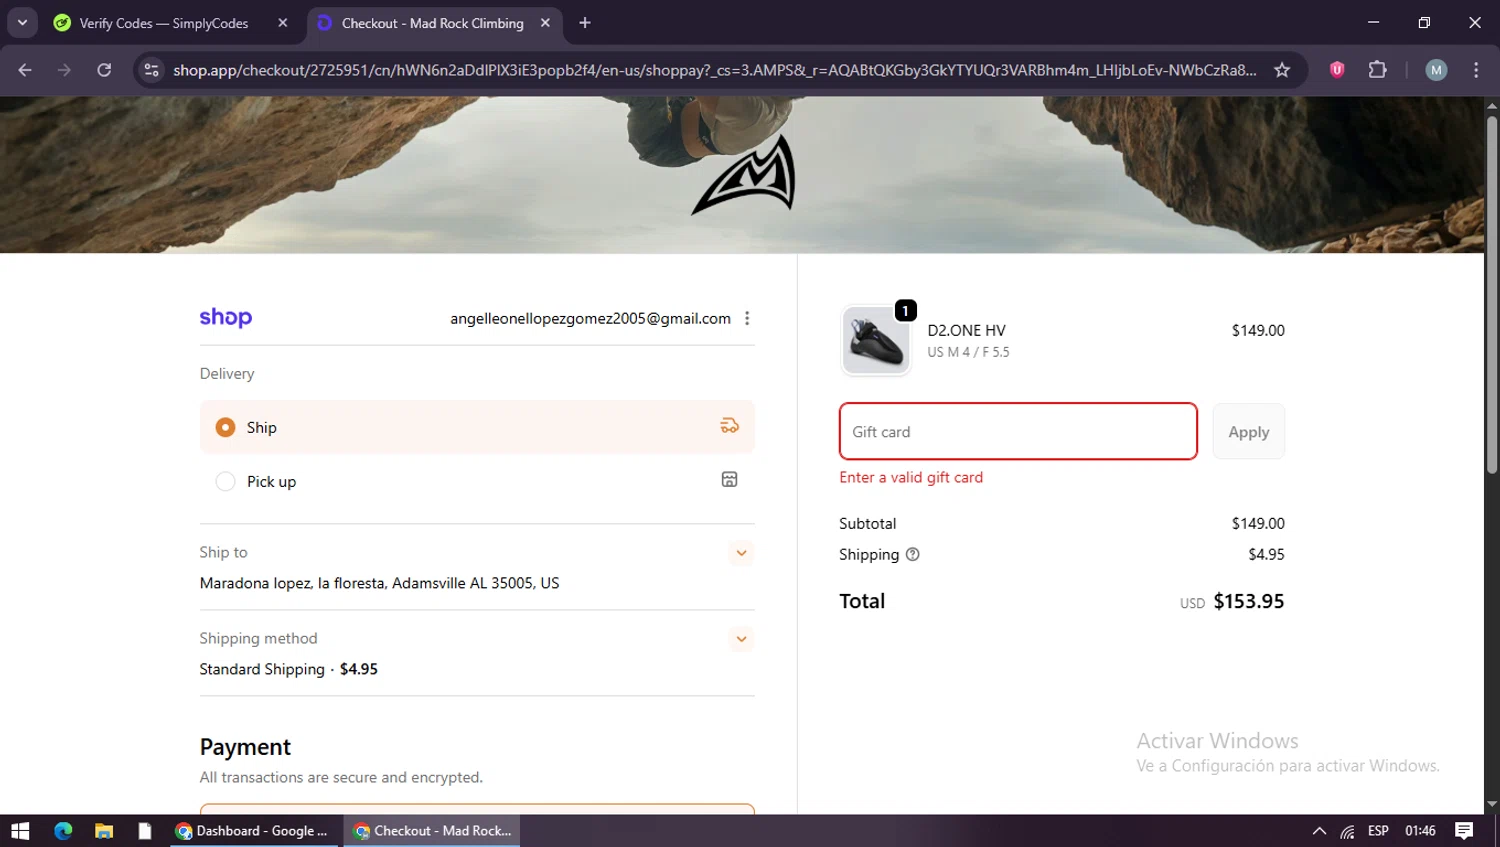Screen dimensions: 1500x847
Task: Click the address bar URL
Action: point(714,70)
